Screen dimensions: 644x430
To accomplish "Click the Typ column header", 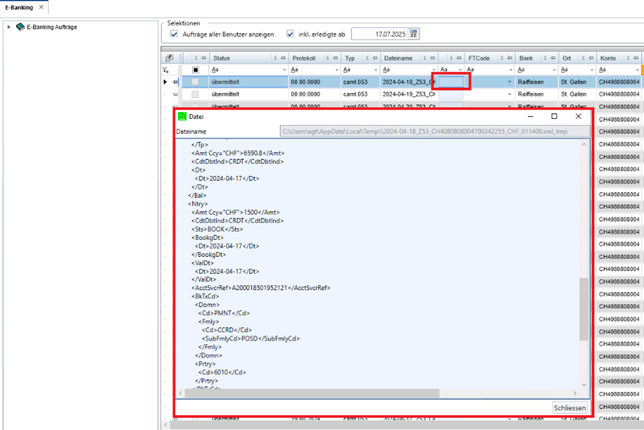I will [x=350, y=58].
